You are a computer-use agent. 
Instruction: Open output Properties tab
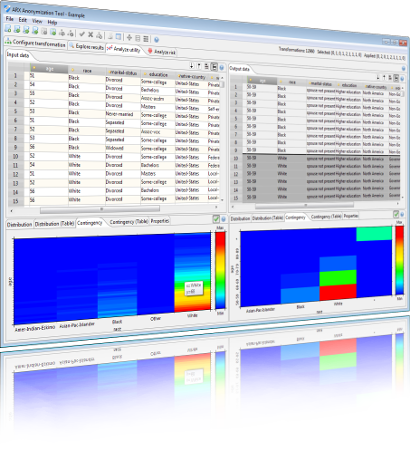(351, 216)
